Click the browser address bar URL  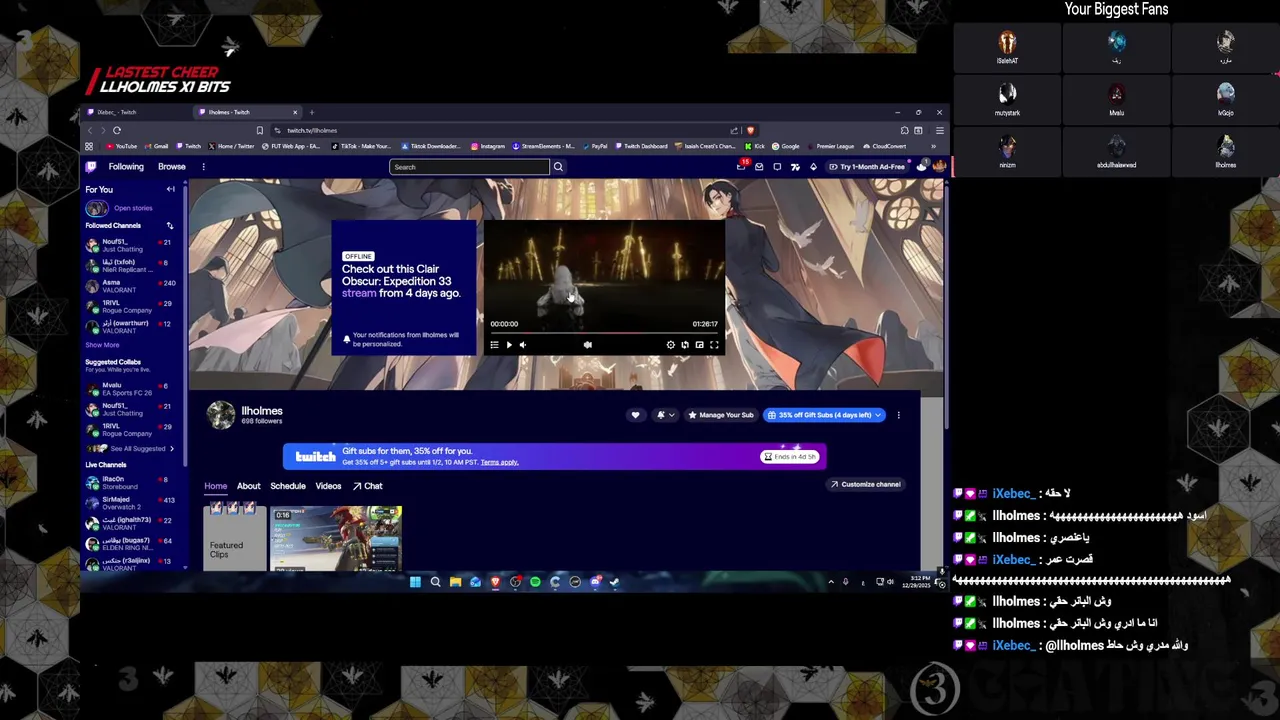pyautogui.click(x=312, y=130)
